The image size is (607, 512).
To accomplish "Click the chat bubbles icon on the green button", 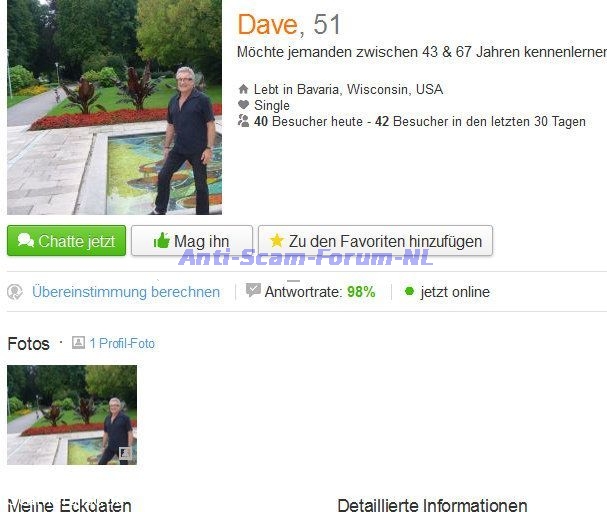I will click(x=26, y=240).
